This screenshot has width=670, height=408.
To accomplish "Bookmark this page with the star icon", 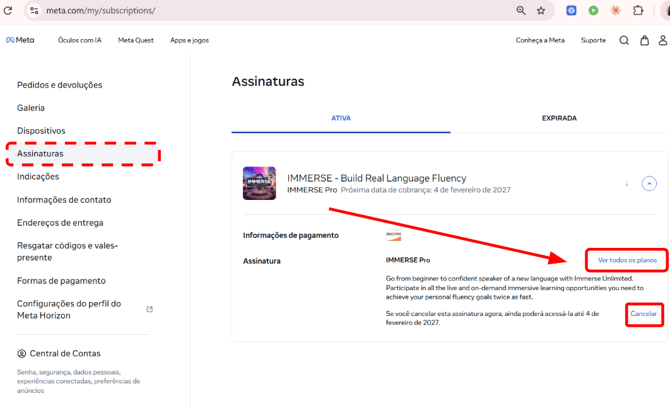I will coord(541,10).
